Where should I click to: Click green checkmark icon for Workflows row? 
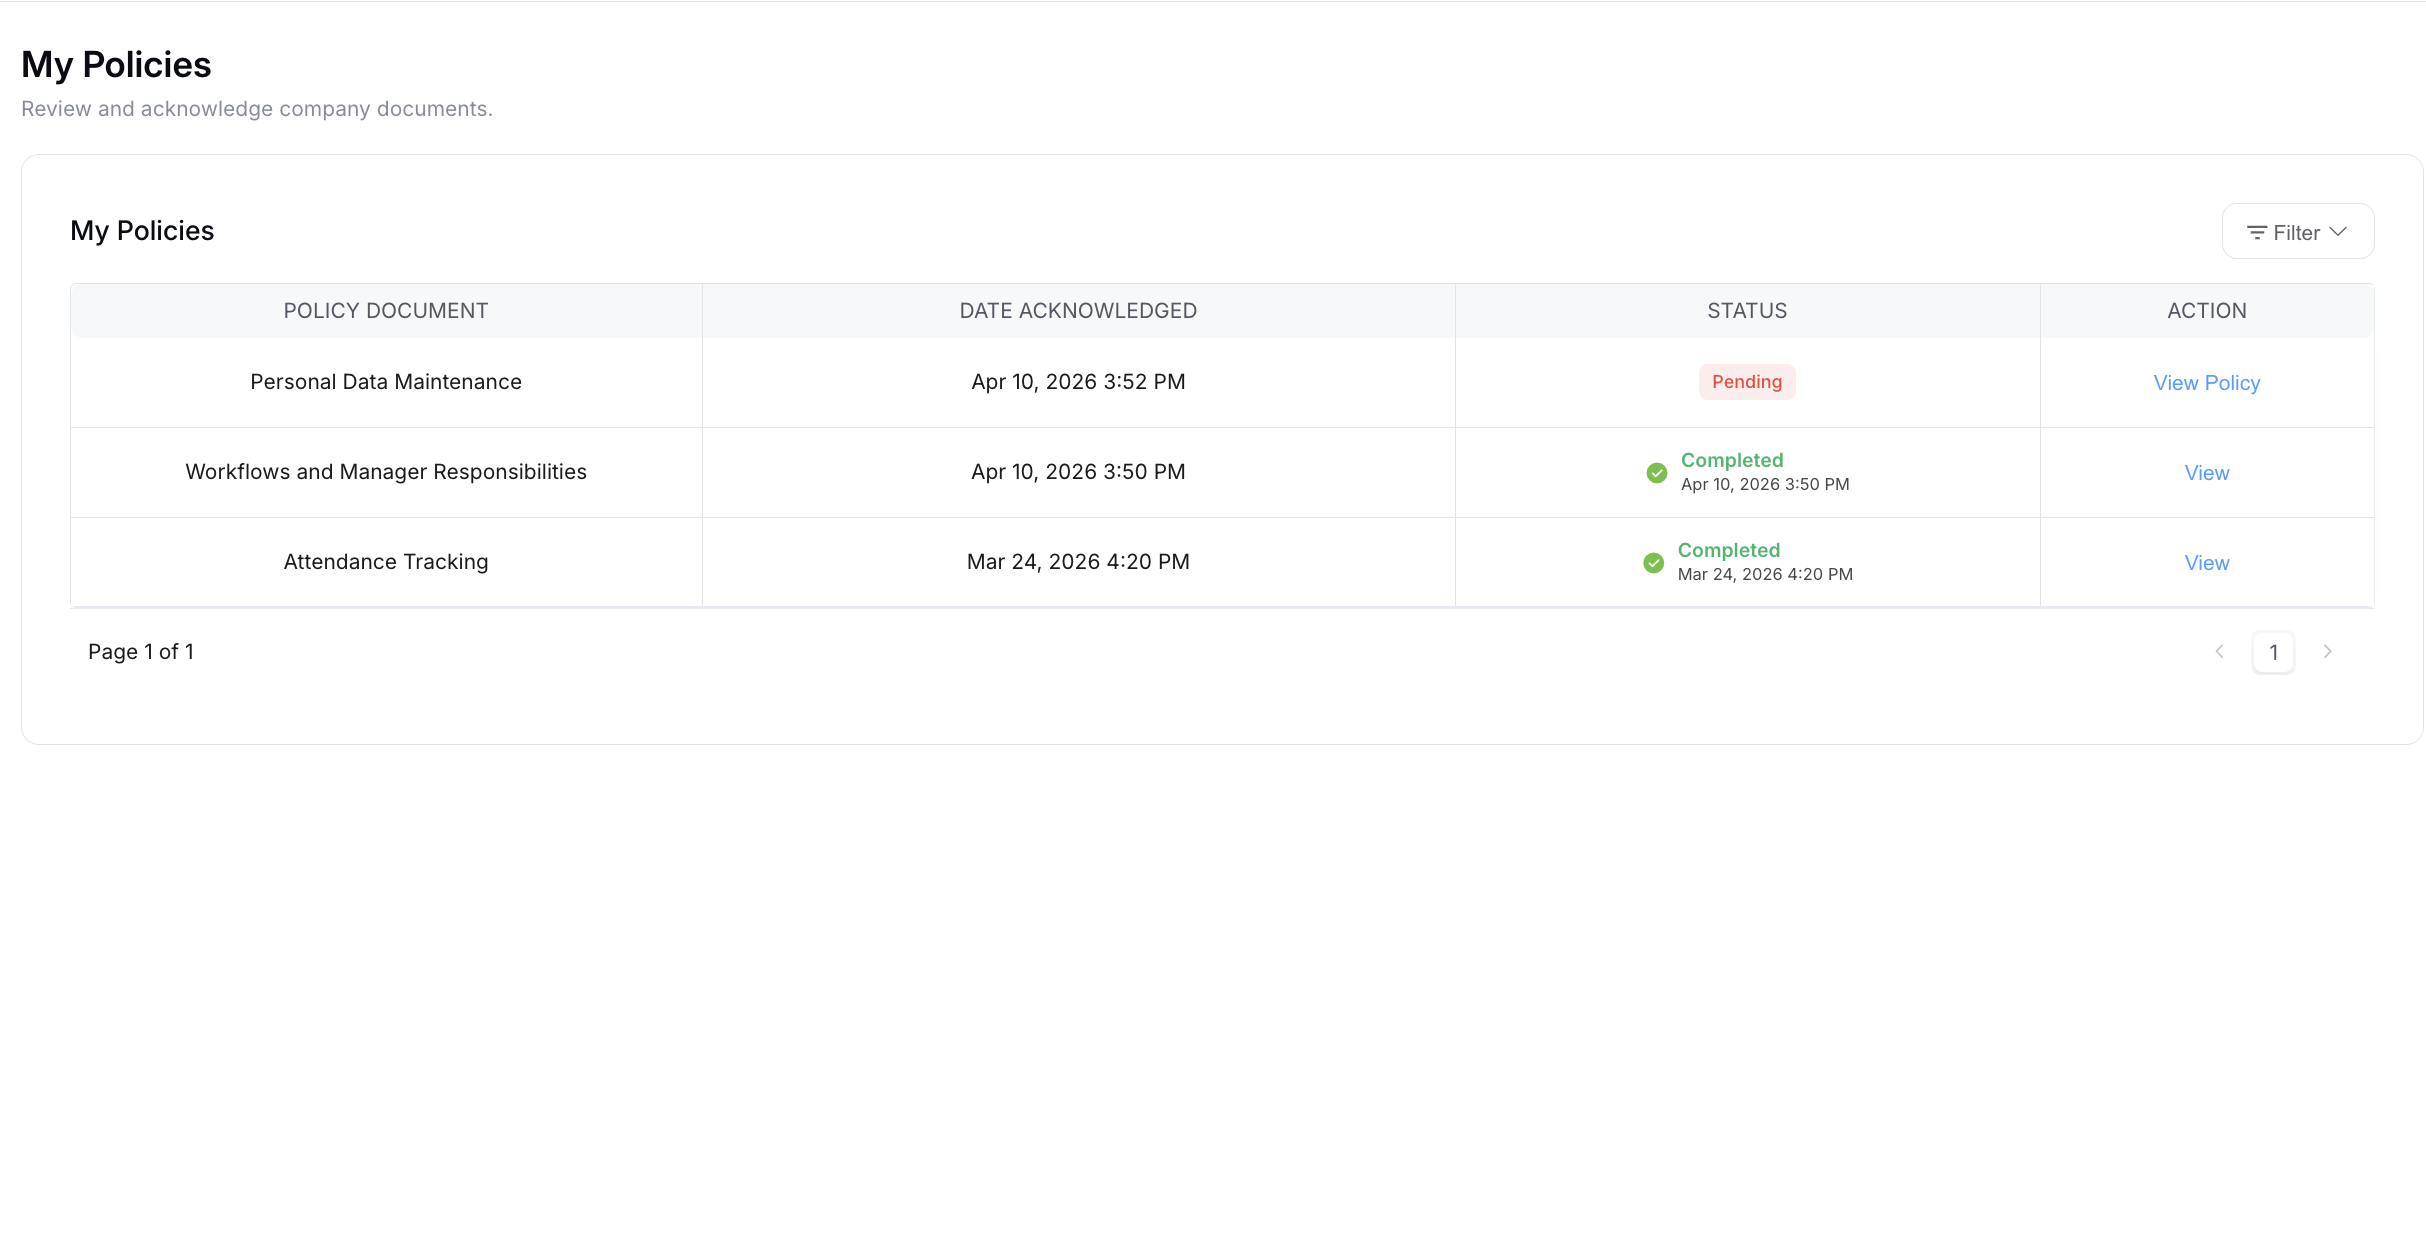(x=1656, y=473)
